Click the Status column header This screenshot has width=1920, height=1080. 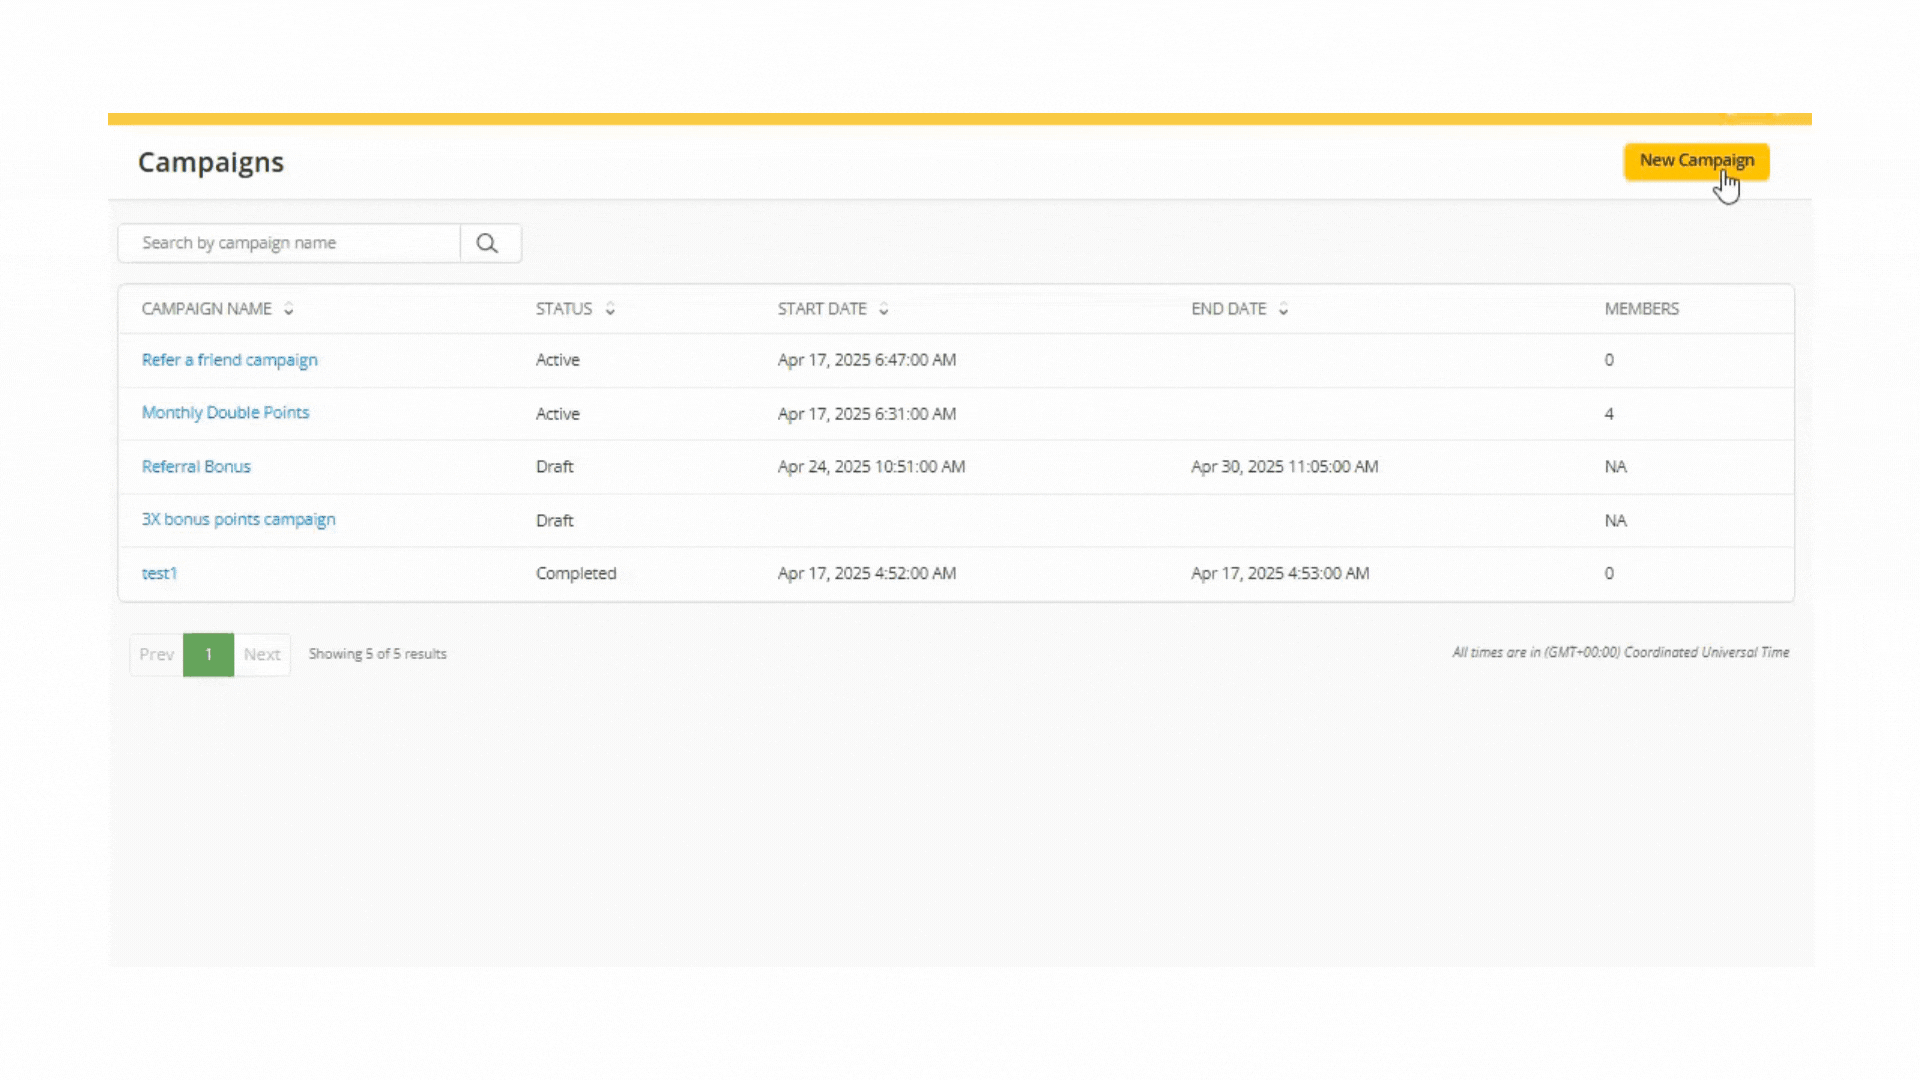(x=563, y=309)
